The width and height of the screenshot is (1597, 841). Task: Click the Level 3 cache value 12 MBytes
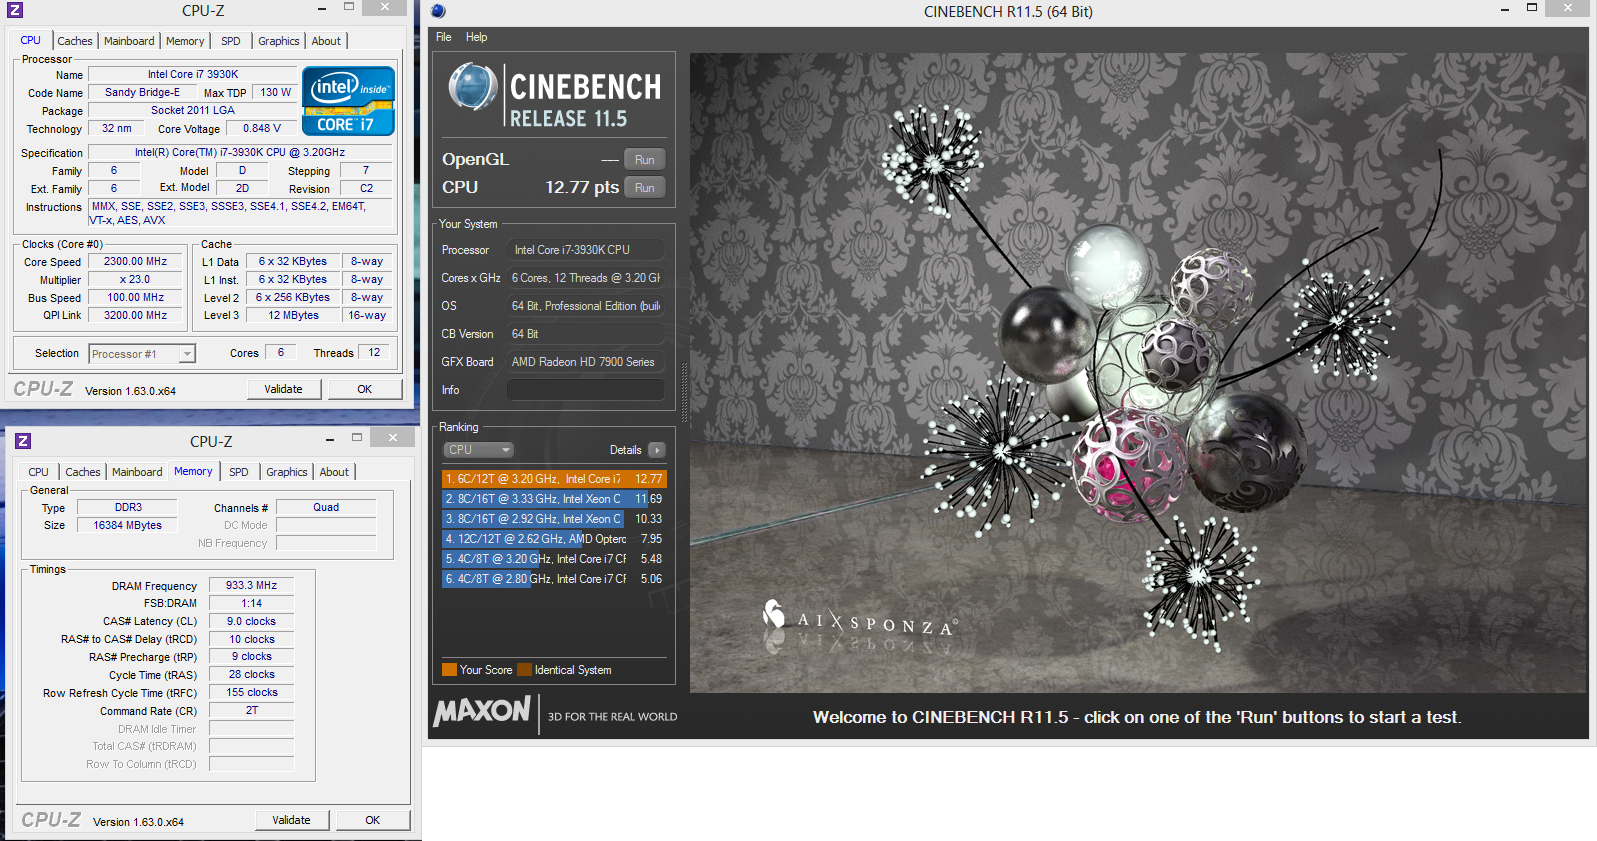click(x=293, y=316)
